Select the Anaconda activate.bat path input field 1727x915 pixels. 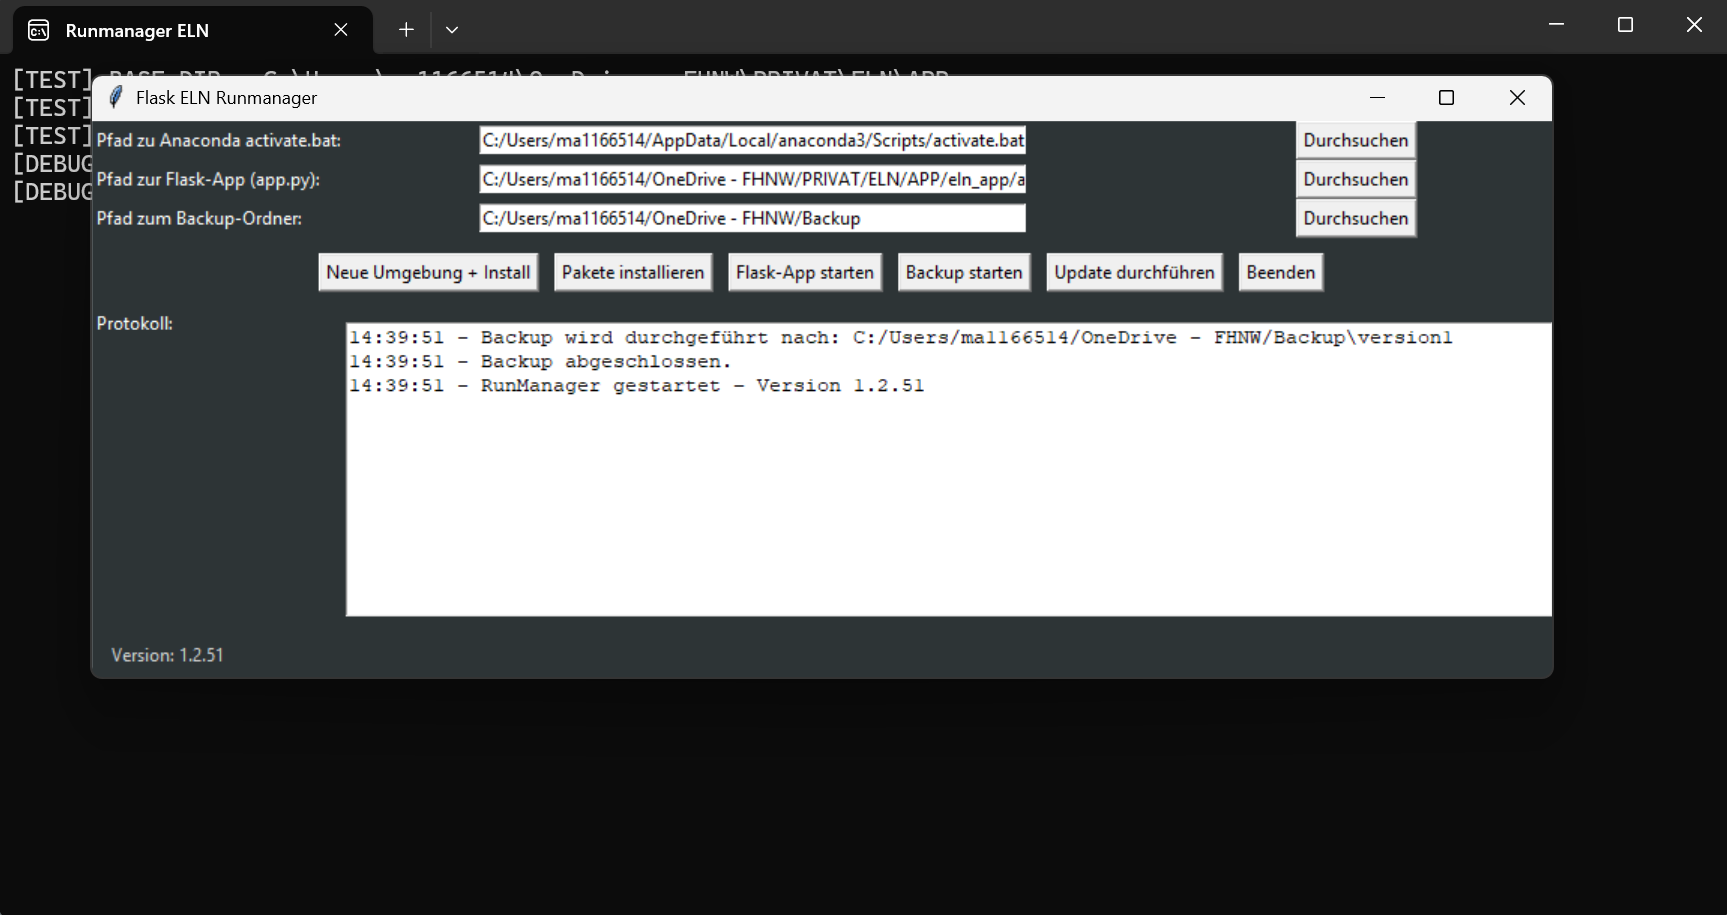(x=753, y=140)
